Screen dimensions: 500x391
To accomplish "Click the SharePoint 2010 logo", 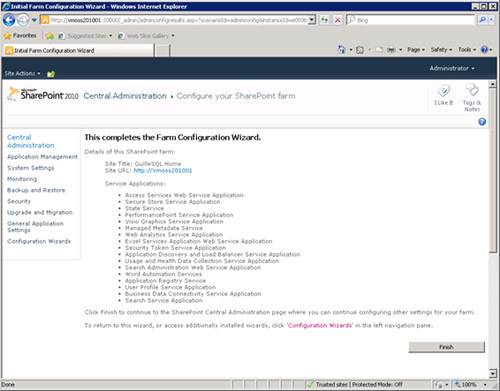I will point(43,94).
